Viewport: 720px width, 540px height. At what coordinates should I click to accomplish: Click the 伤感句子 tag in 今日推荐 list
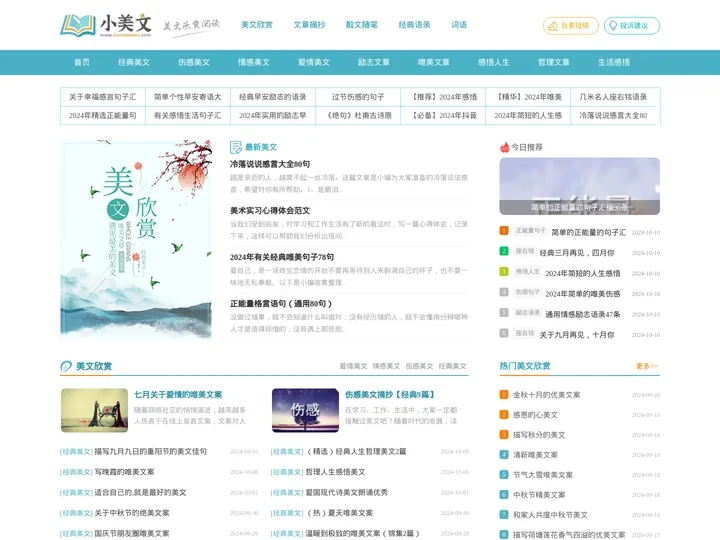528,292
